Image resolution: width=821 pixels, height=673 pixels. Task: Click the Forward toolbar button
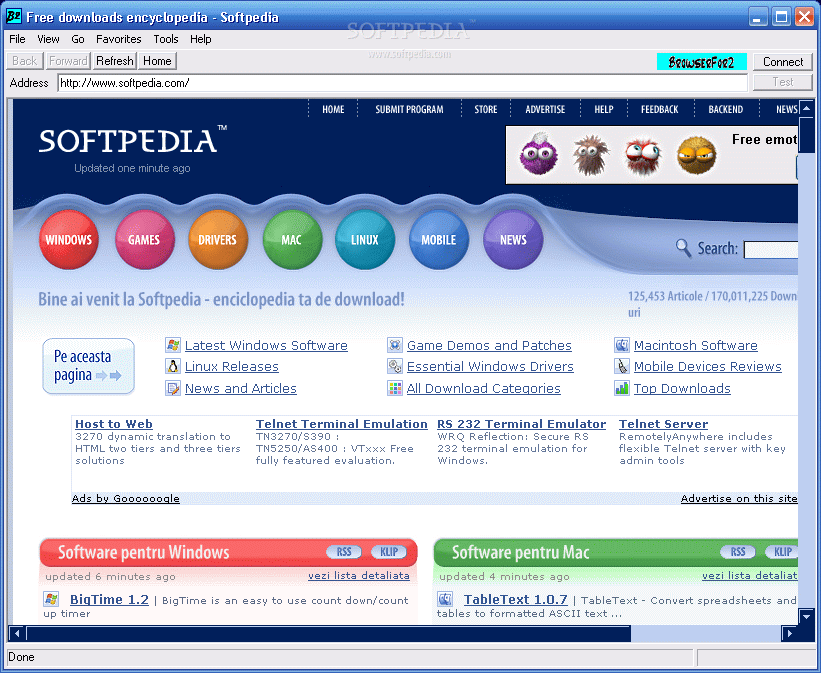(68, 61)
